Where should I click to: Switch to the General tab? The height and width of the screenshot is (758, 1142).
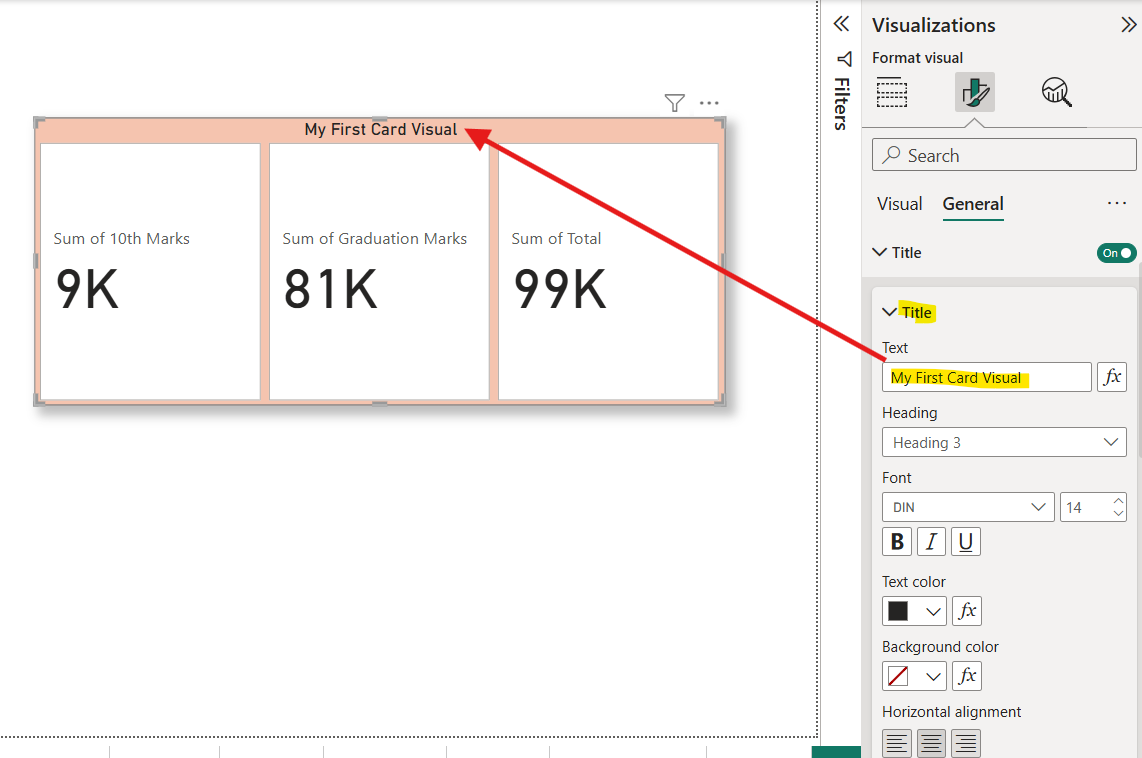point(972,203)
